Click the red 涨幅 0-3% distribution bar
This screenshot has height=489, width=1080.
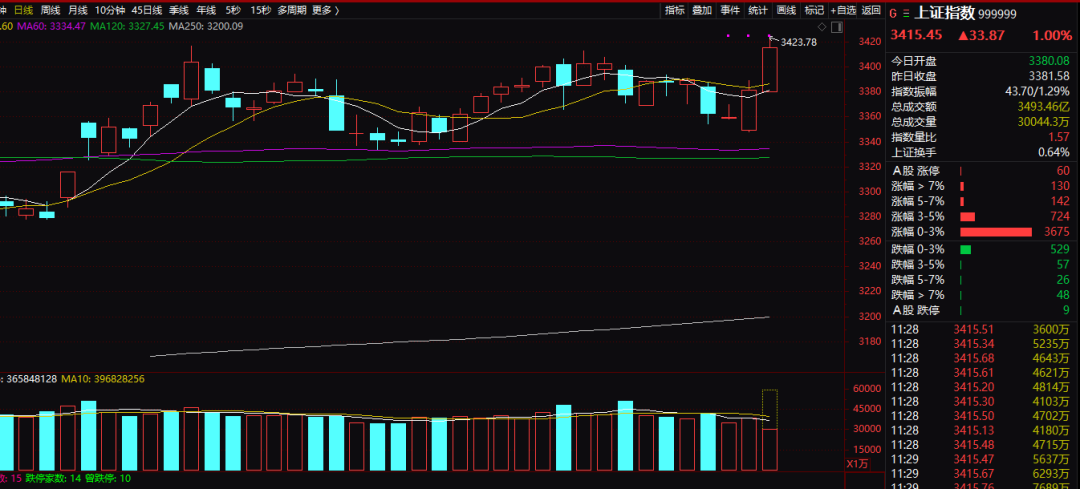[x=995, y=232]
